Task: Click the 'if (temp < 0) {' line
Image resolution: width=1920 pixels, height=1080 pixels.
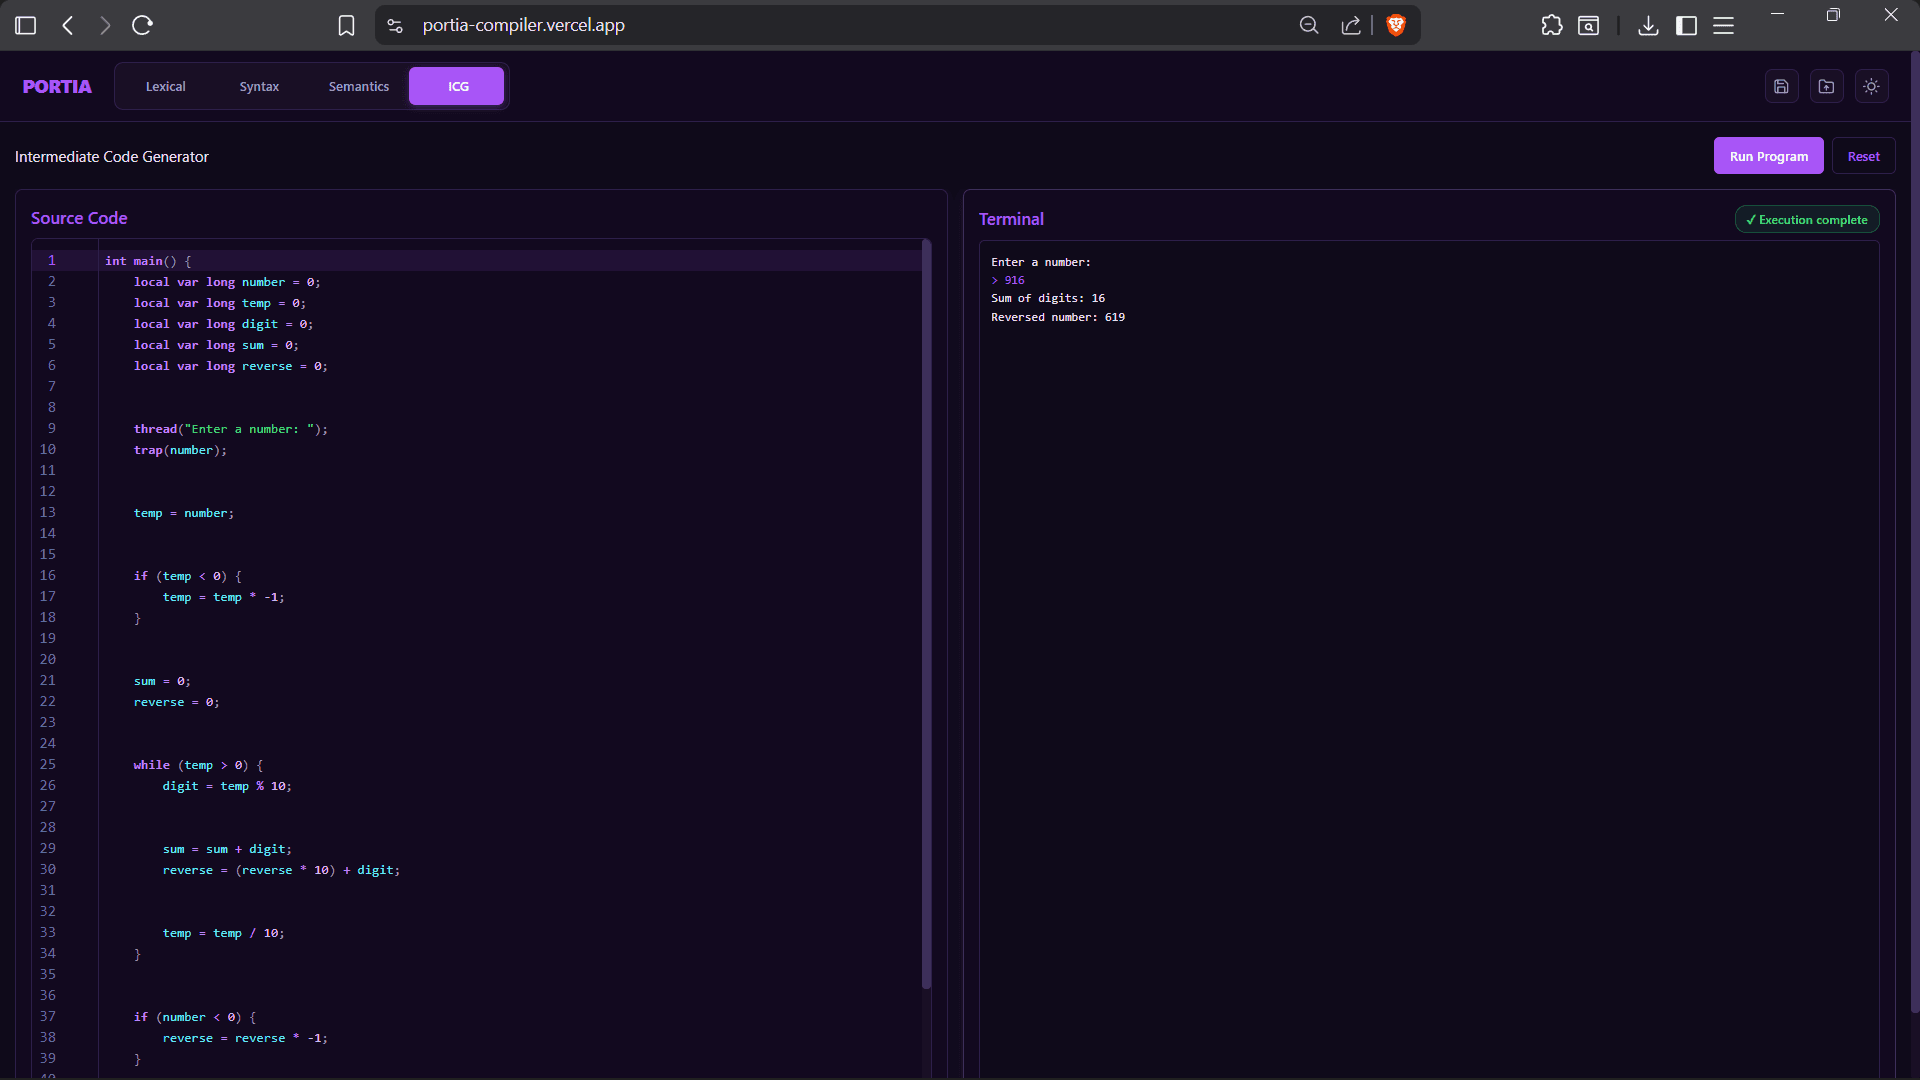Action: (188, 576)
